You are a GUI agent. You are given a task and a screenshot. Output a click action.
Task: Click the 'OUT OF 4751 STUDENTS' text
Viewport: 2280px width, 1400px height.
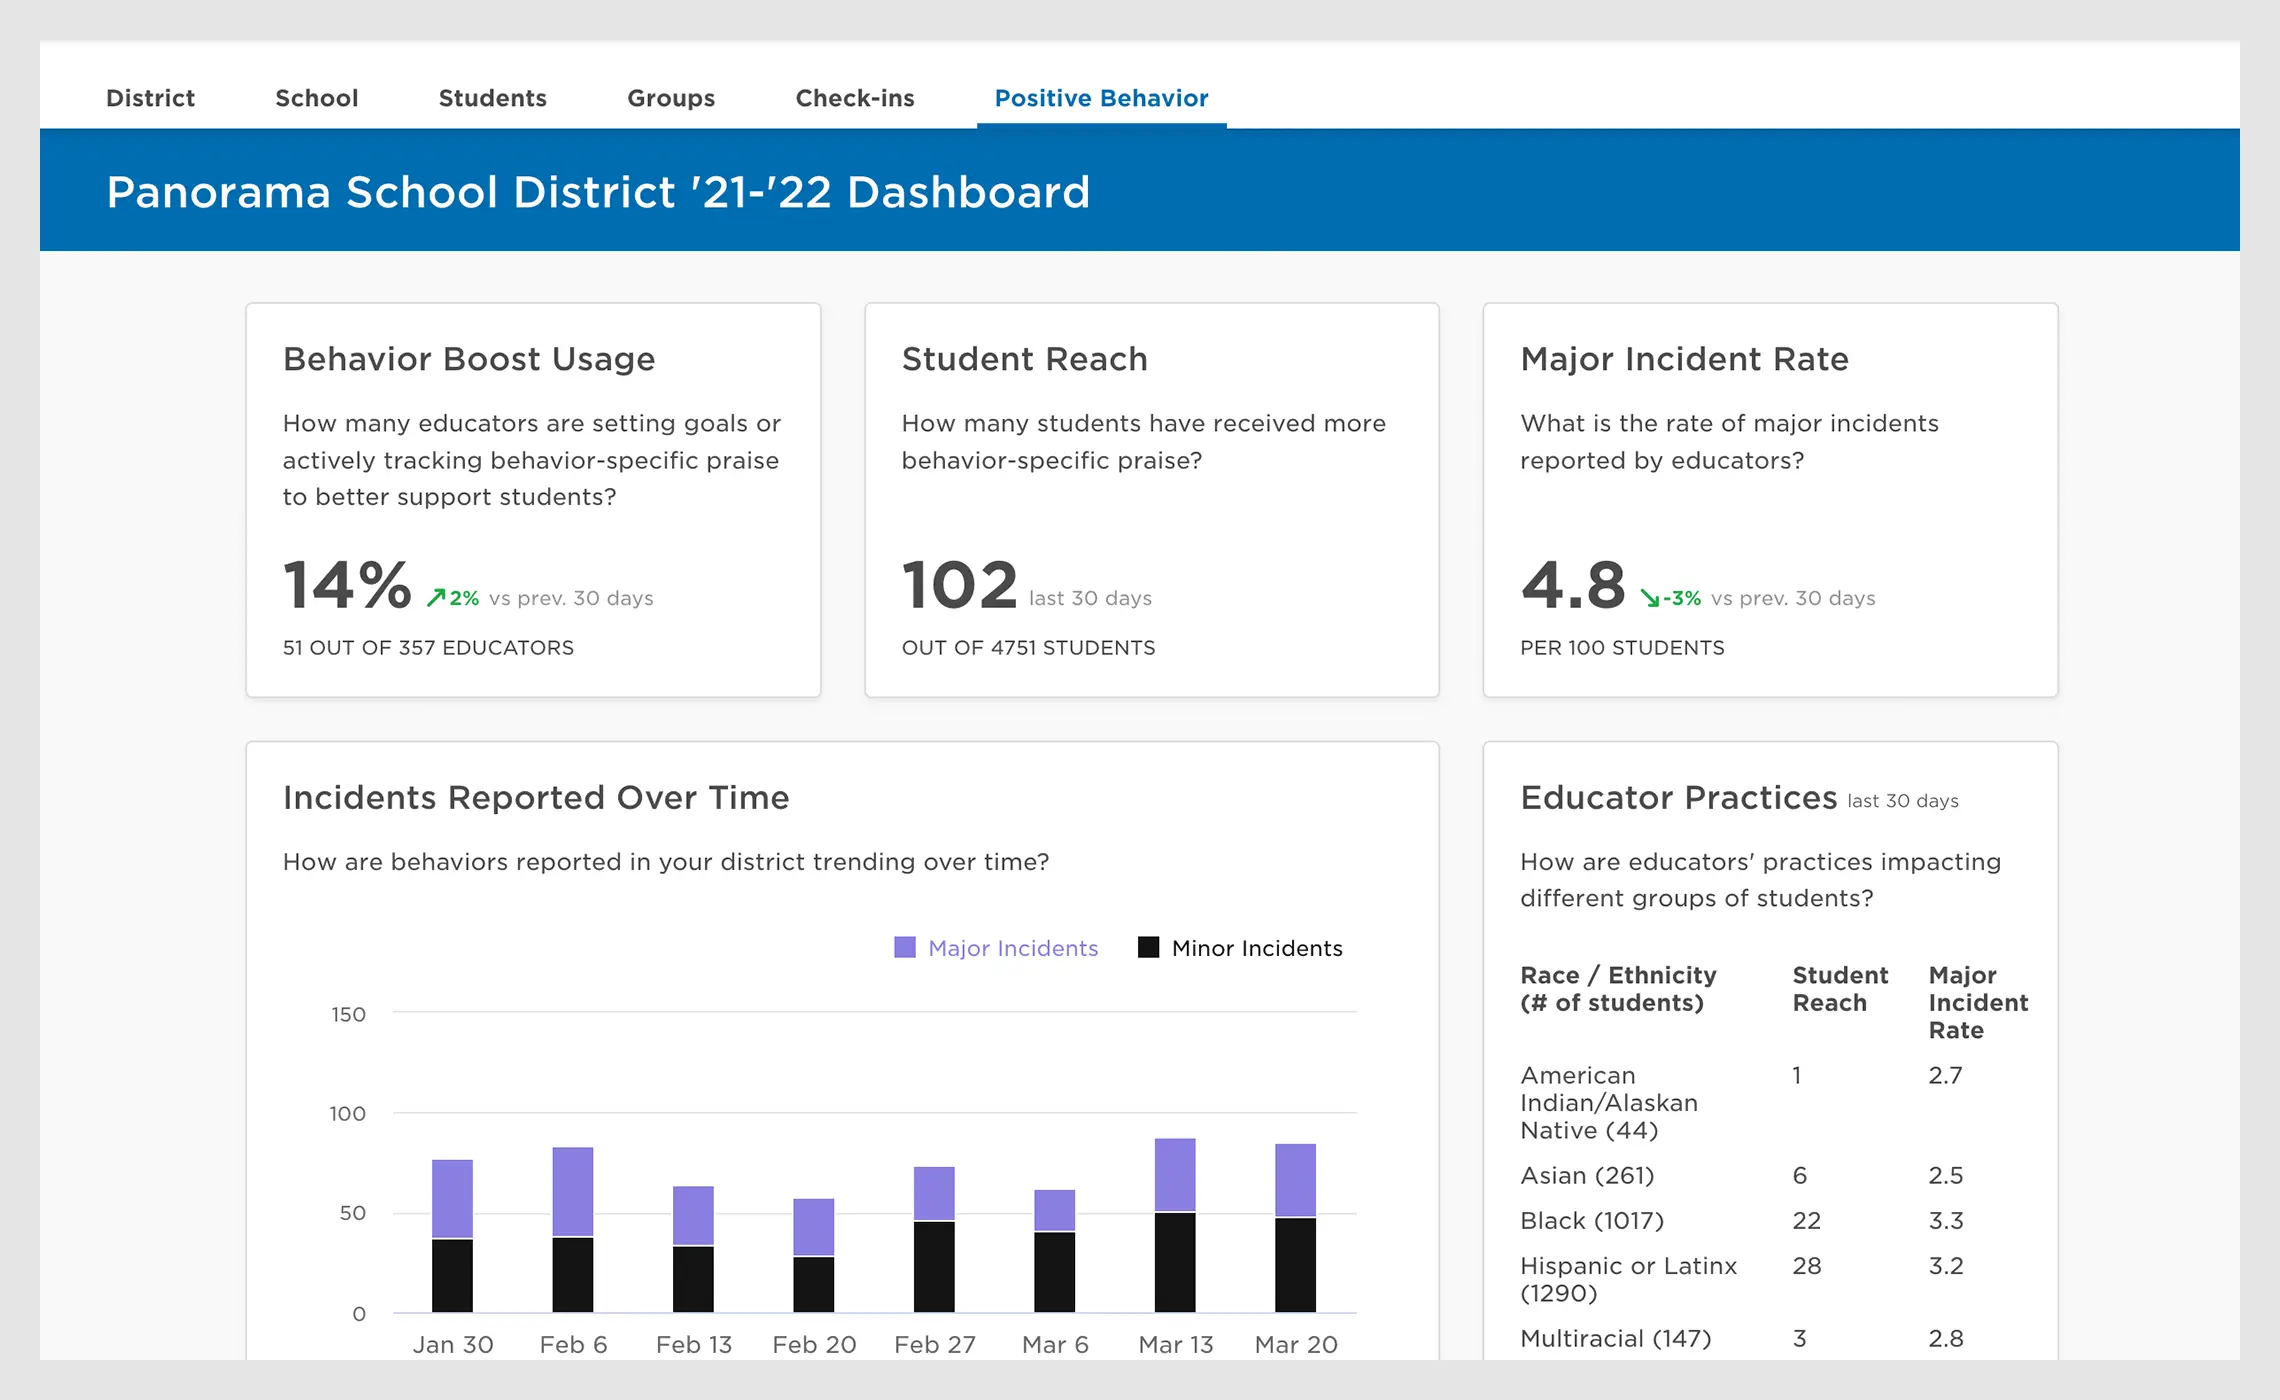pyautogui.click(x=1028, y=648)
